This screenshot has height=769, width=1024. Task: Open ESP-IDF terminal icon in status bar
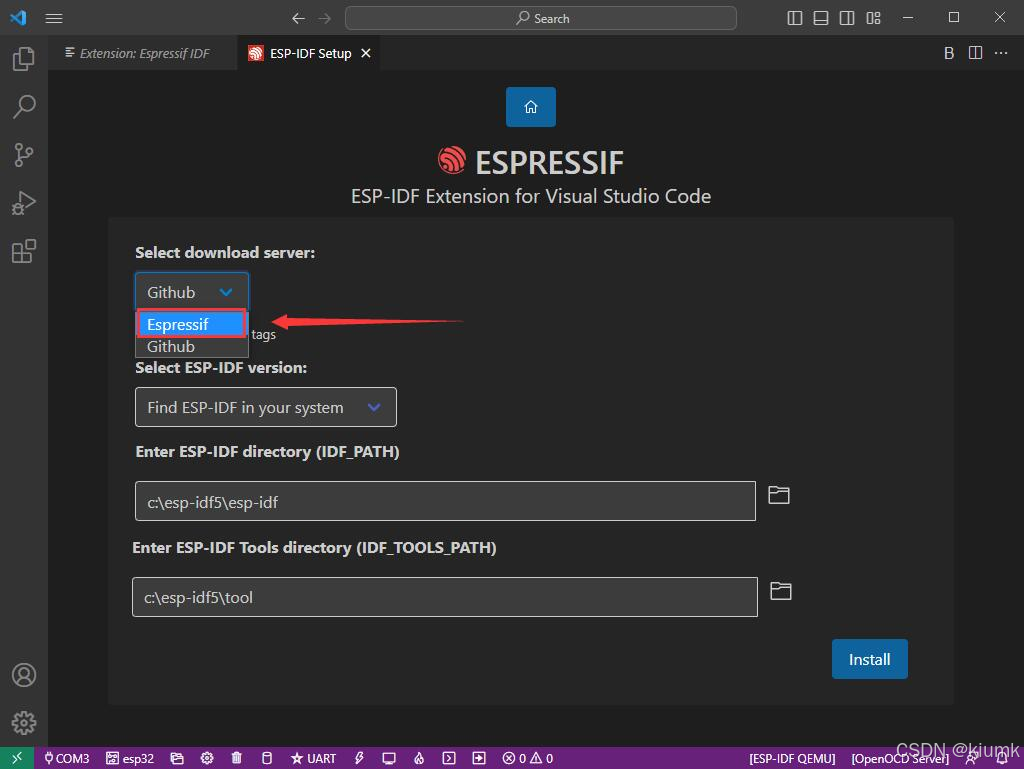[449, 758]
